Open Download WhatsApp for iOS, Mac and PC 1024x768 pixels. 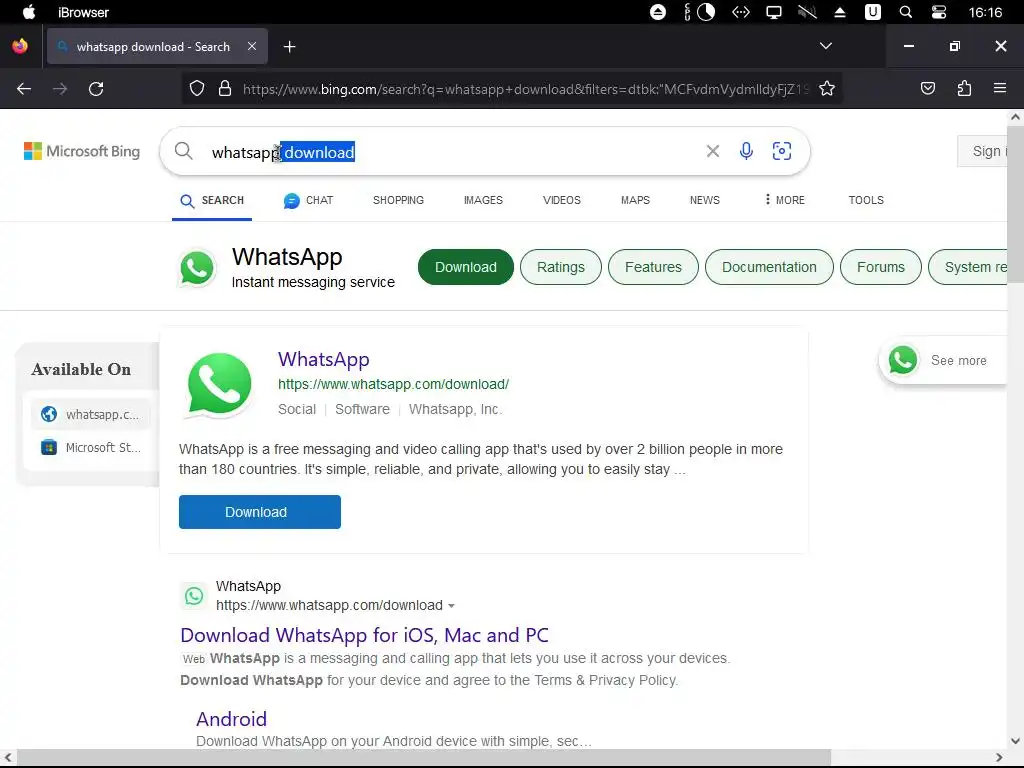point(364,635)
